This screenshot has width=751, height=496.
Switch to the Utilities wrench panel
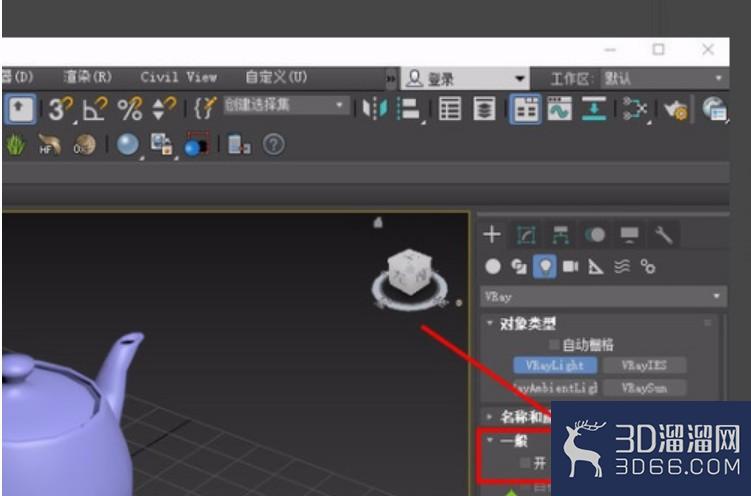point(664,235)
